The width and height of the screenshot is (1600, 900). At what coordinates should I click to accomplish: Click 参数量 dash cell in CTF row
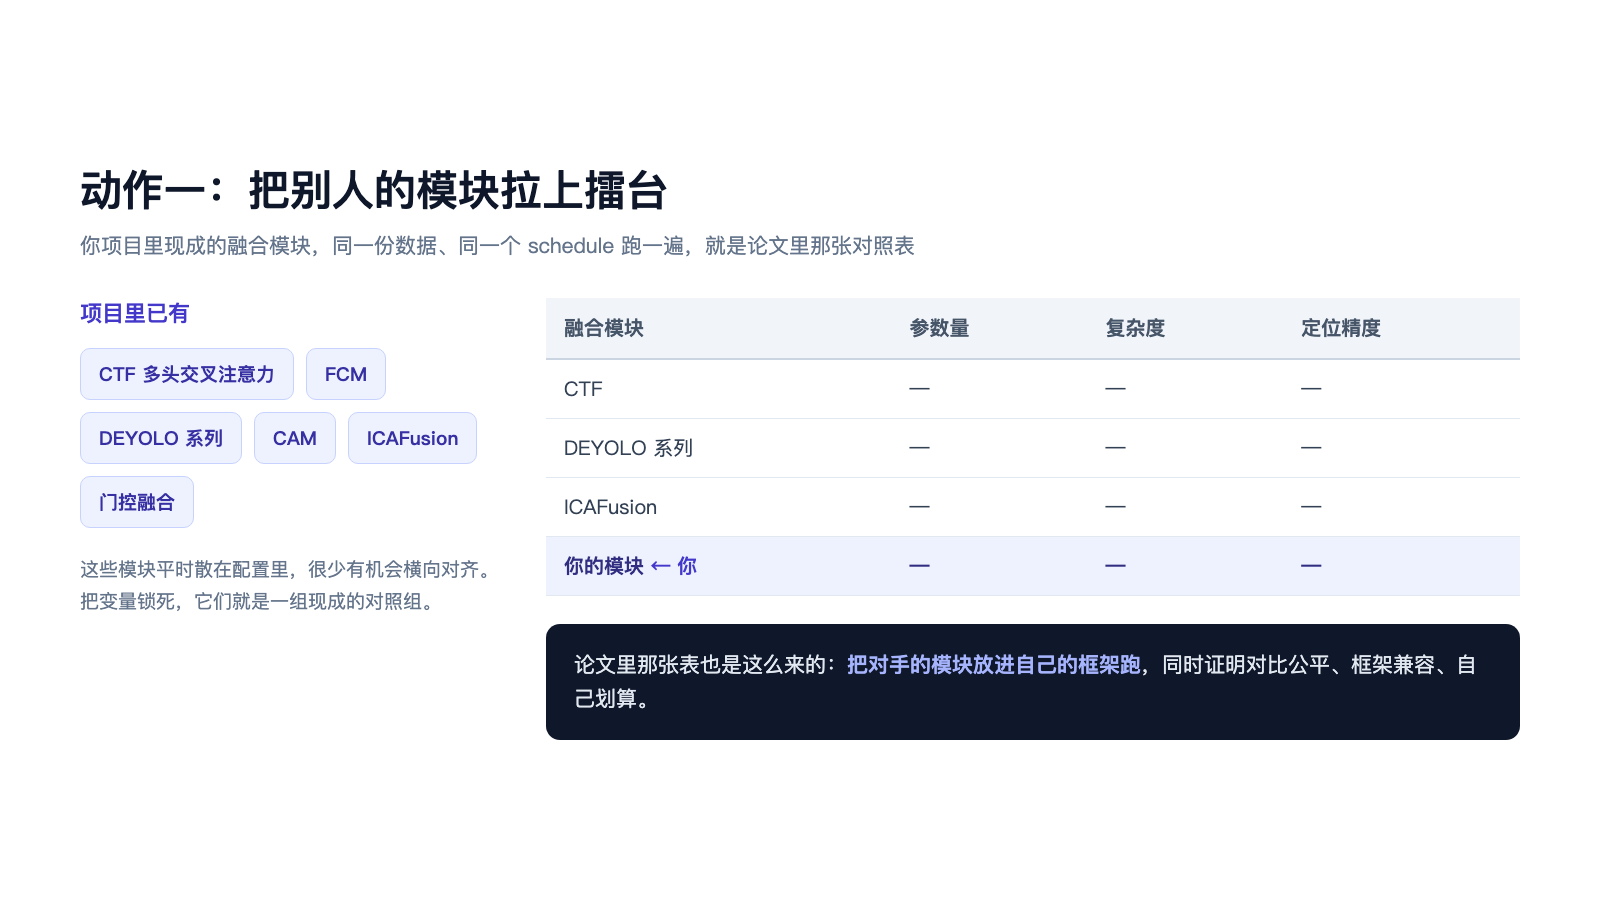(919, 388)
